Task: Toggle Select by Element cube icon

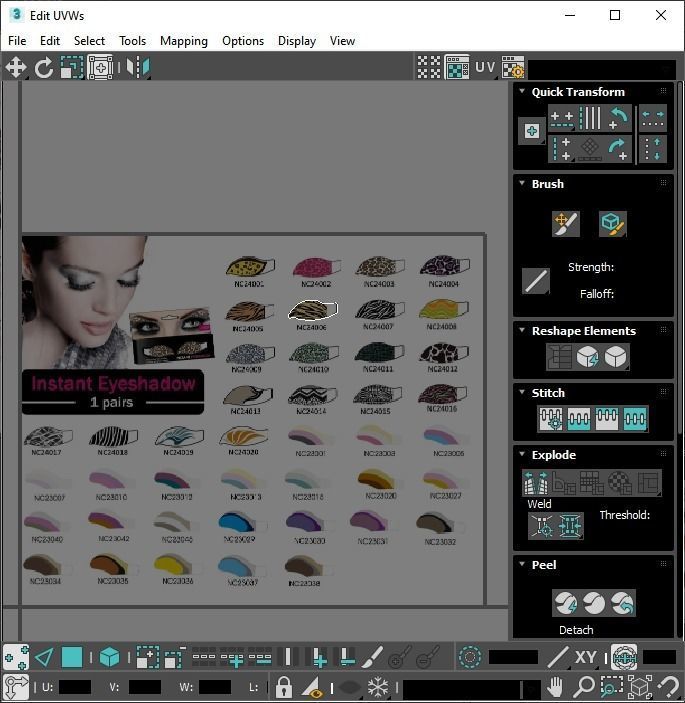Action: (109, 658)
